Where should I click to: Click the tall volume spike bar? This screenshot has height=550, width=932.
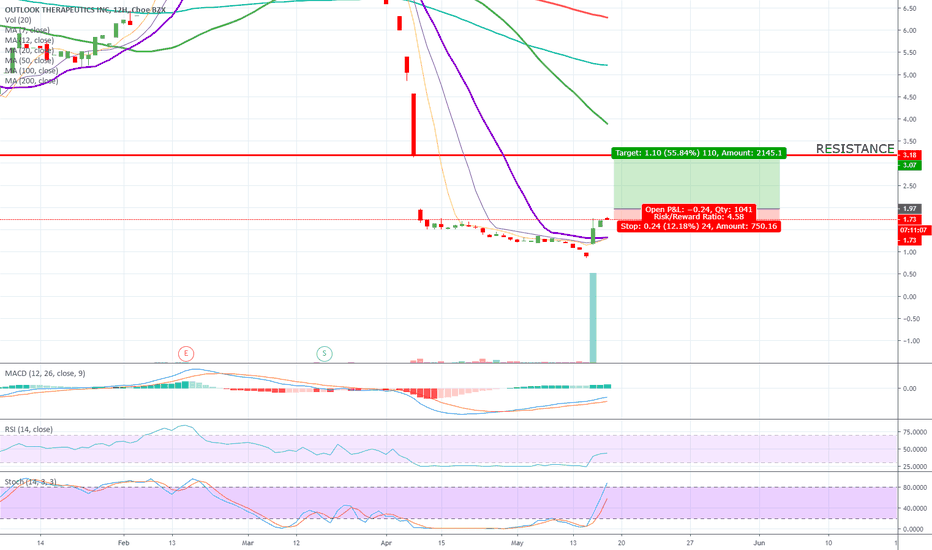click(x=593, y=318)
